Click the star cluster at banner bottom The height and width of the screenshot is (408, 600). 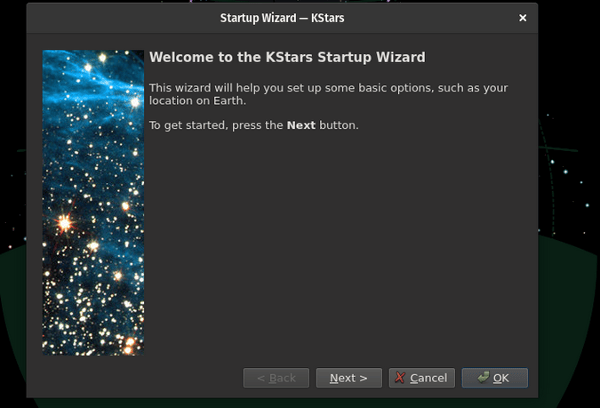[128, 345]
